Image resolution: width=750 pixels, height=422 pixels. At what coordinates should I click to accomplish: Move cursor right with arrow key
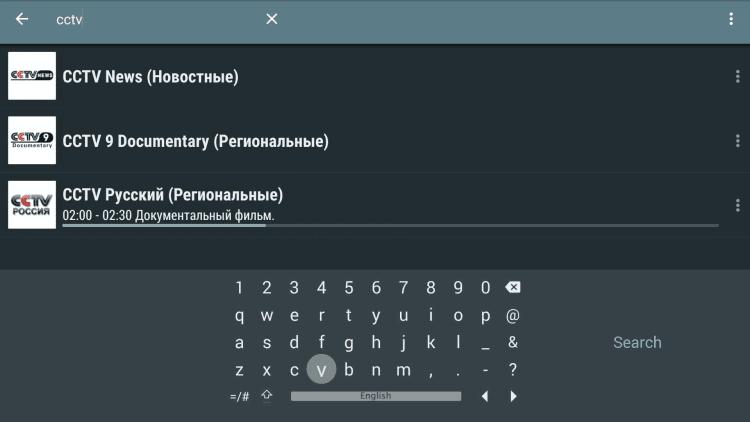click(x=513, y=396)
